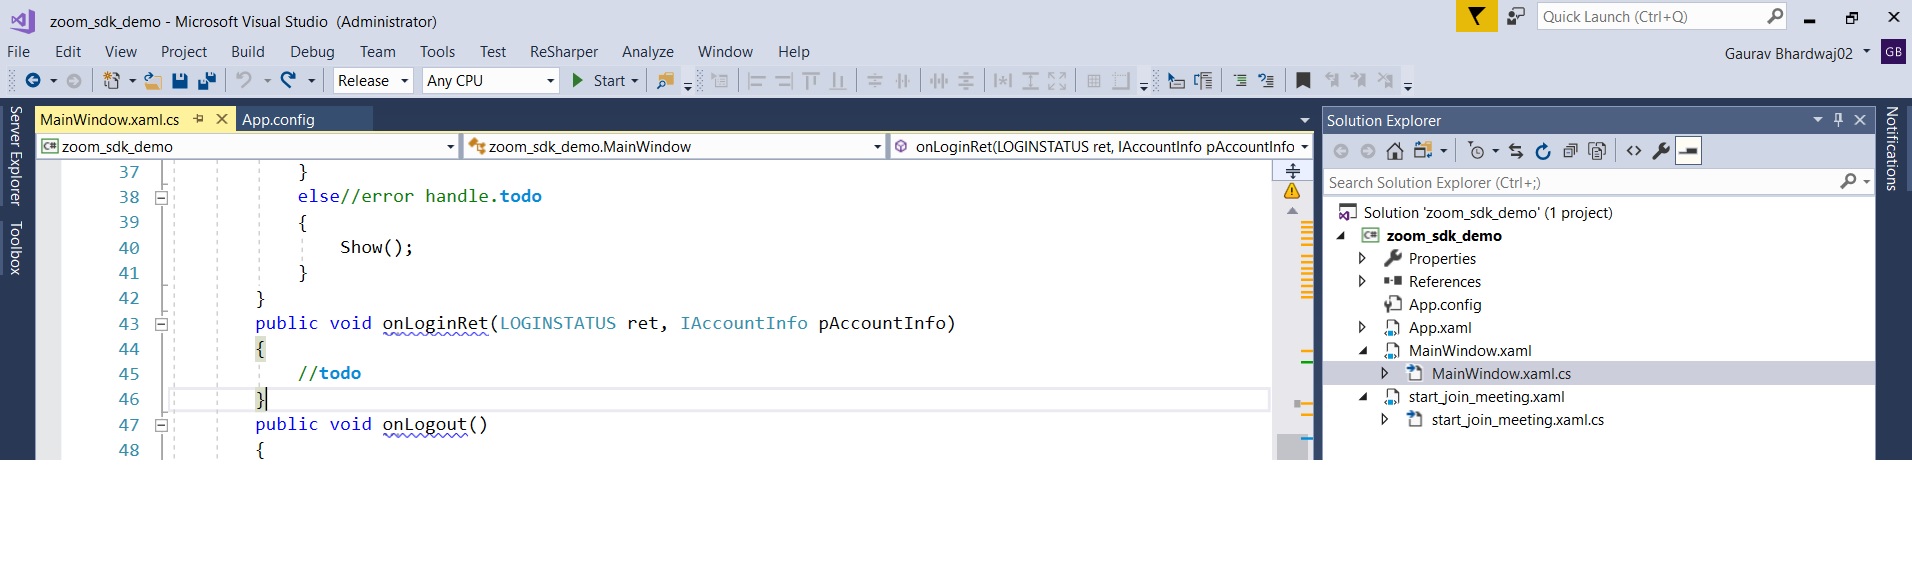
Task: Collapse the start_join_meeting.xaml node
Action: coord(1363,397)
